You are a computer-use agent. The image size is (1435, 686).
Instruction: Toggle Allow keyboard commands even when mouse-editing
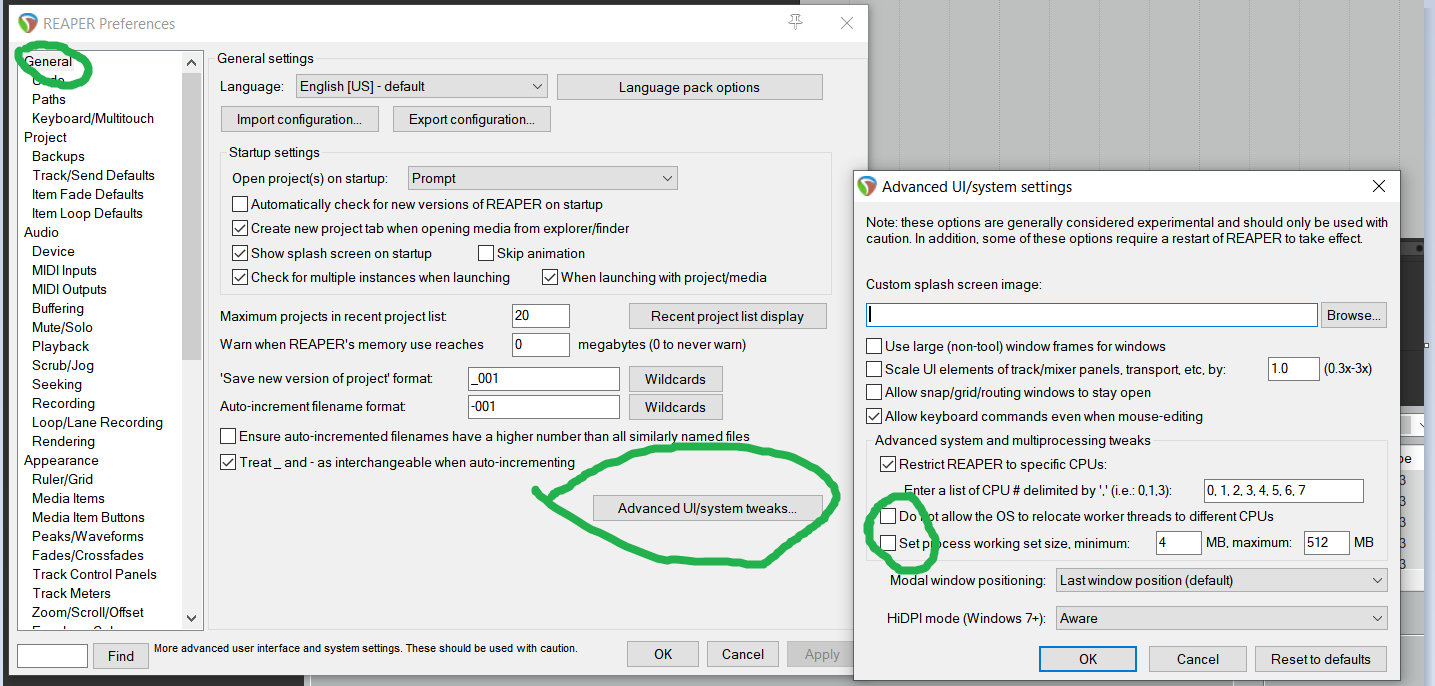tap(874, 416)
